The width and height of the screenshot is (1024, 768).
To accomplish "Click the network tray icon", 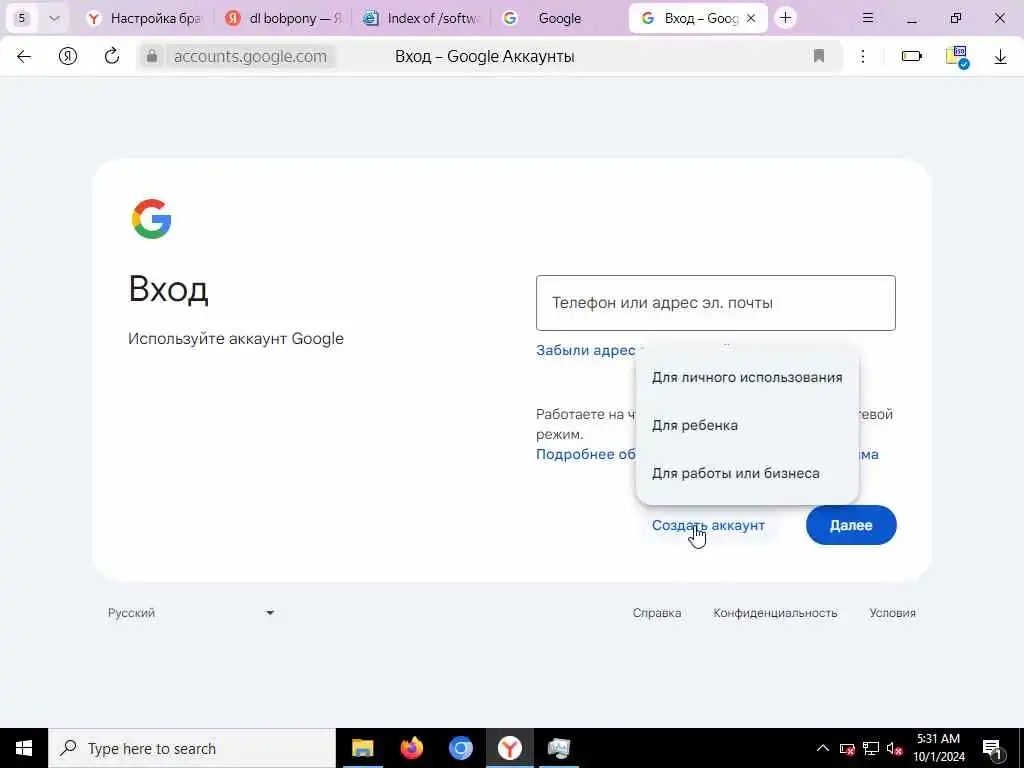I will (871, 748).
